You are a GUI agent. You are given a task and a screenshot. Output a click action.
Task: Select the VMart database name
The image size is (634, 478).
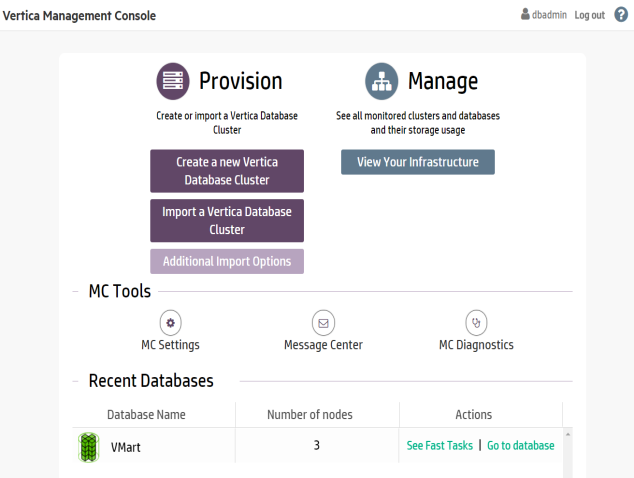(x=126, y=447)
